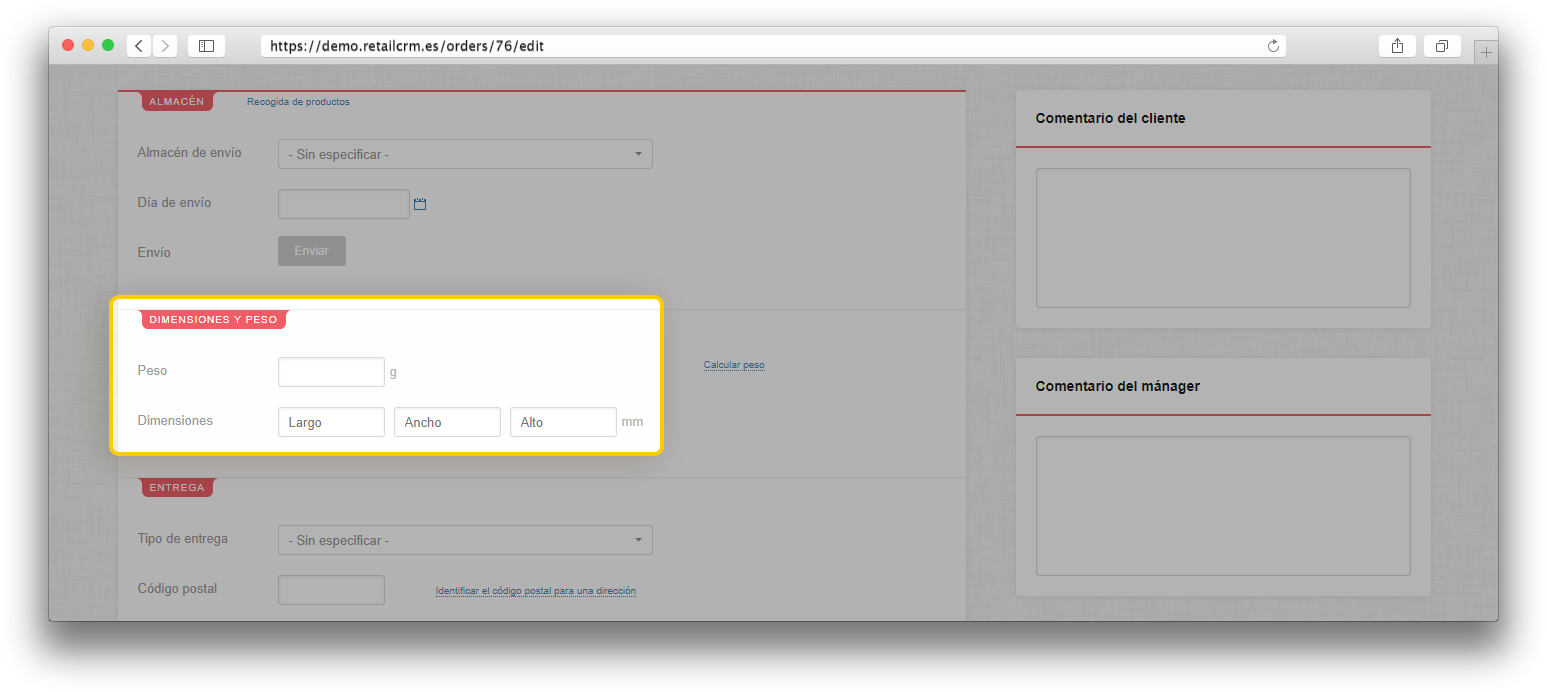Toggle the Safari sidebar button

[206, 46]
